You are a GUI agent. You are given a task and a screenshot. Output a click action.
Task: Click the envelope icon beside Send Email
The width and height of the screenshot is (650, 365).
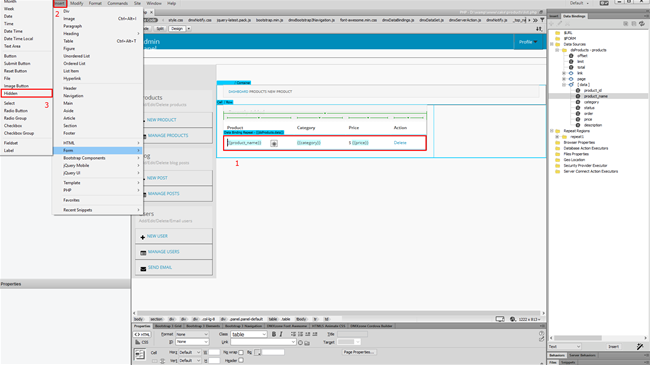(x=143, y=268)
